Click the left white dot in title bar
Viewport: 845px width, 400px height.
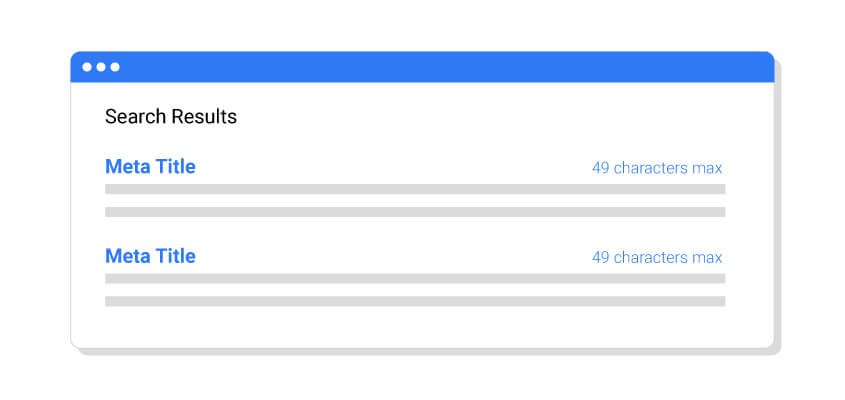point(87,67)
